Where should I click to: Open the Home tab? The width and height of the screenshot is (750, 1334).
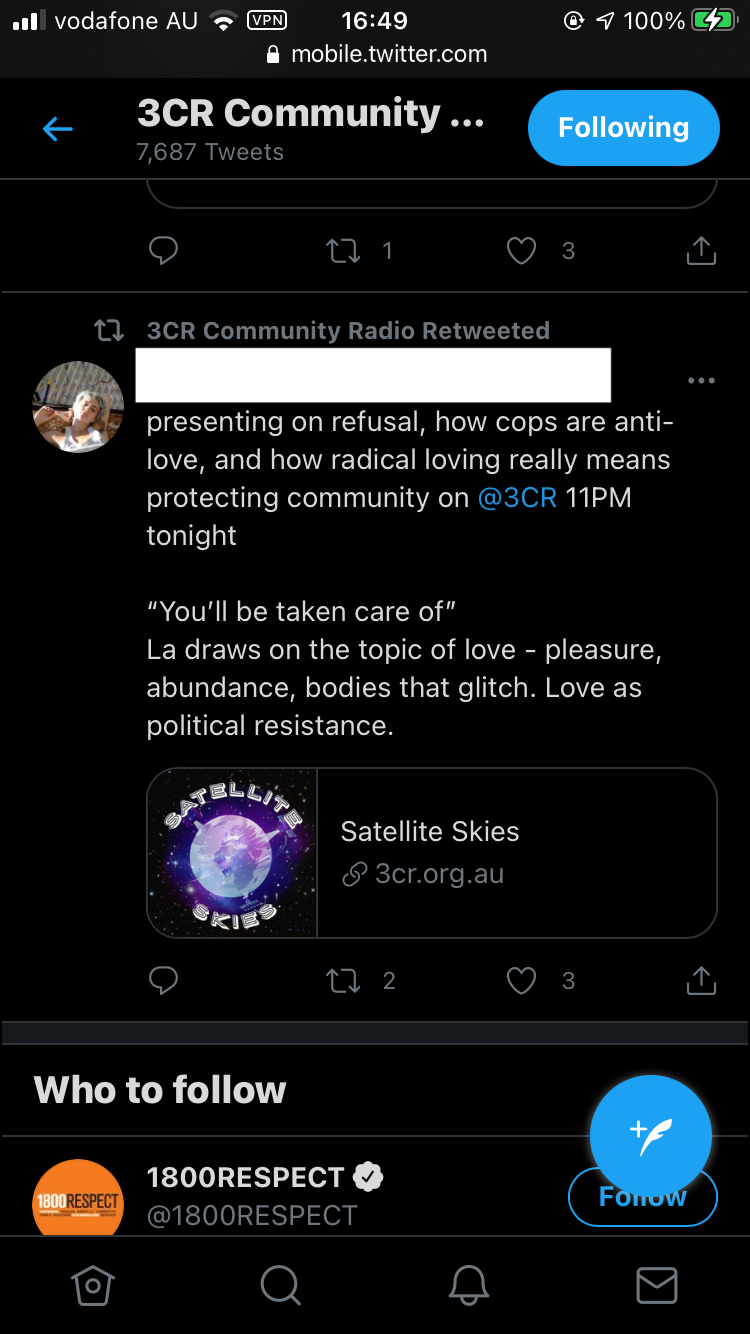tap(93, 1286)
